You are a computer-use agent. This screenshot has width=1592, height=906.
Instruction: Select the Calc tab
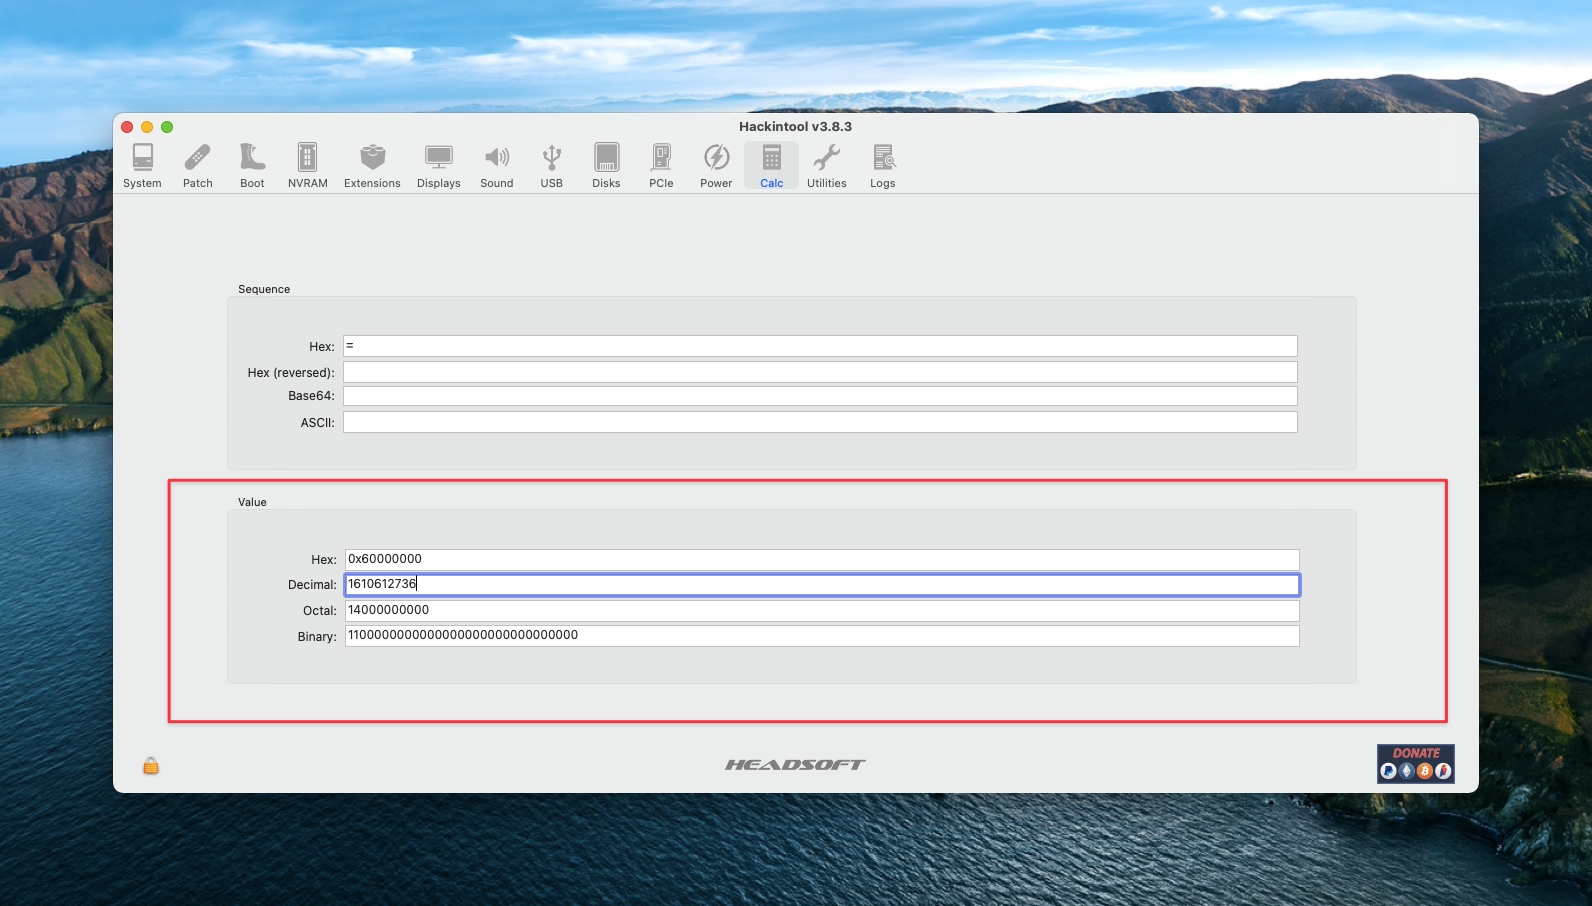[771, 165]
